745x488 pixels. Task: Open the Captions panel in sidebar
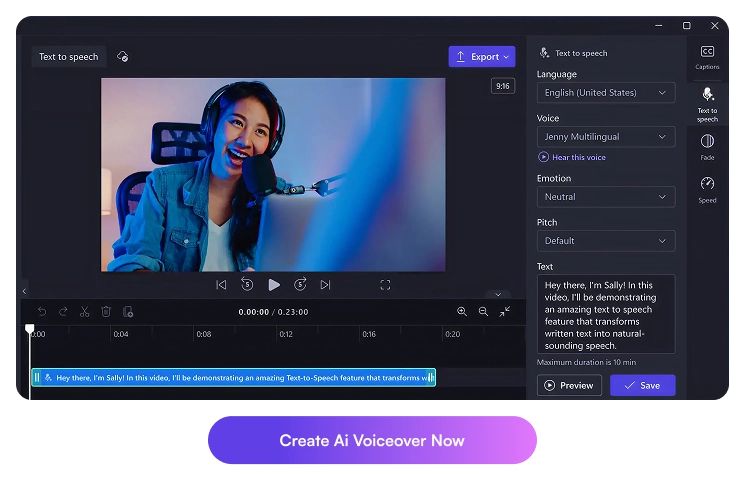point(707,56)
